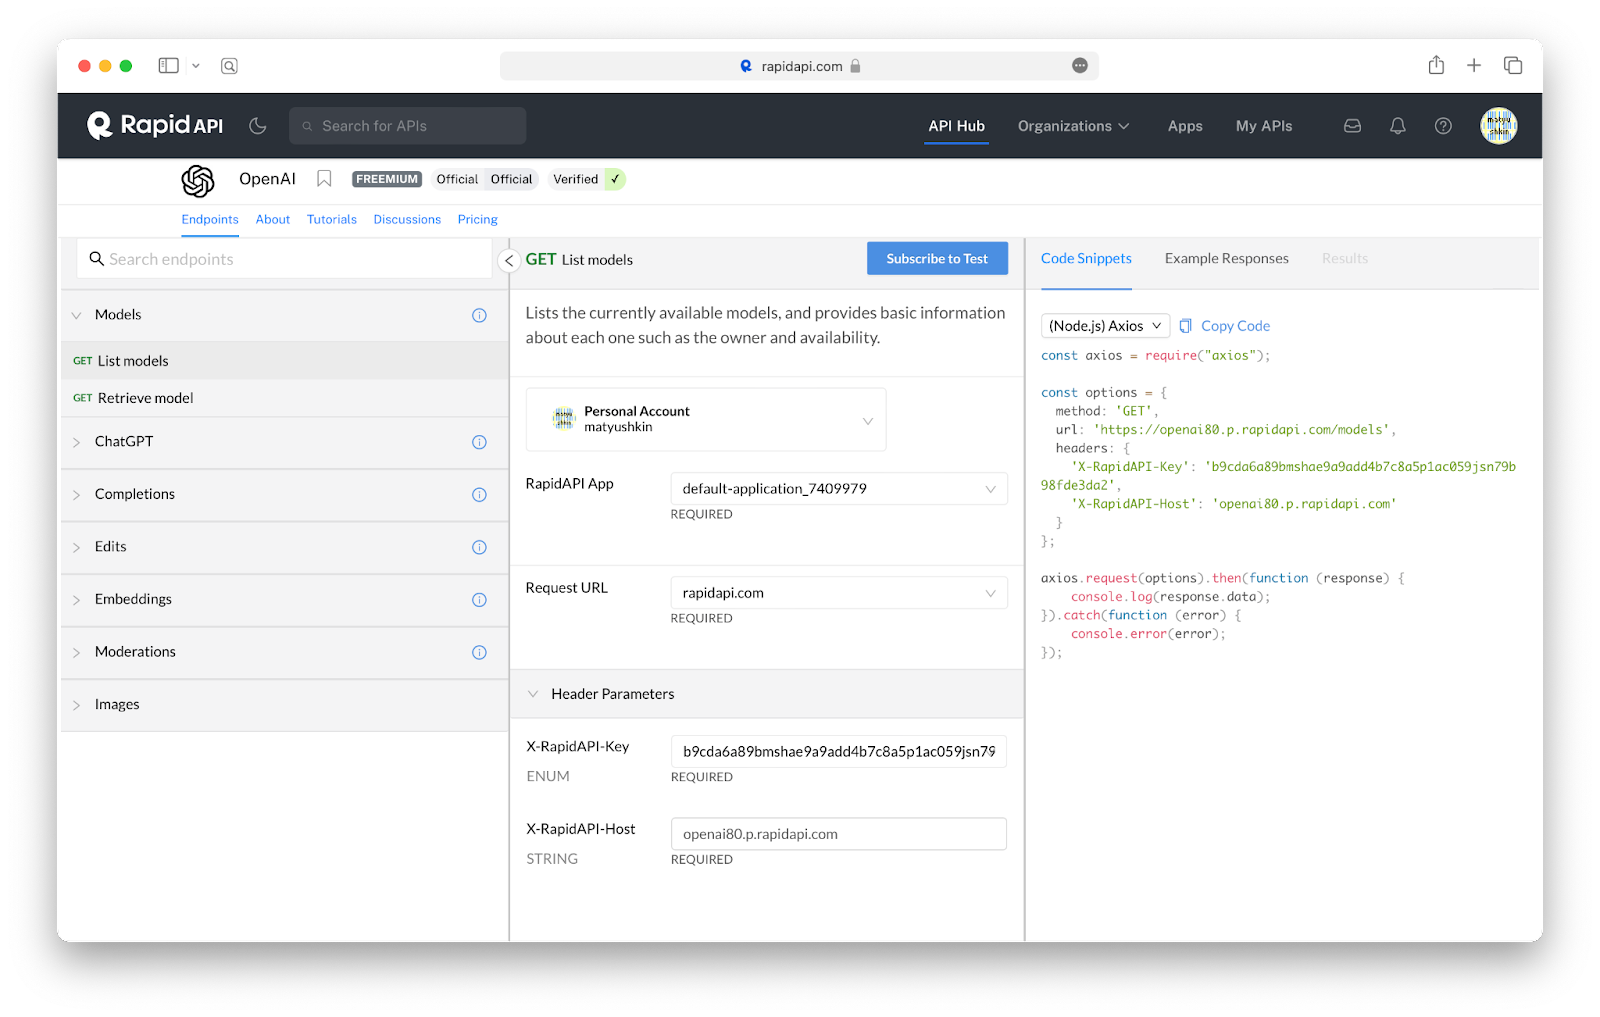Collapse the Models group
Viewport: 1600px width, 1017px height.
pyautogui.click(x=76, y=315)
